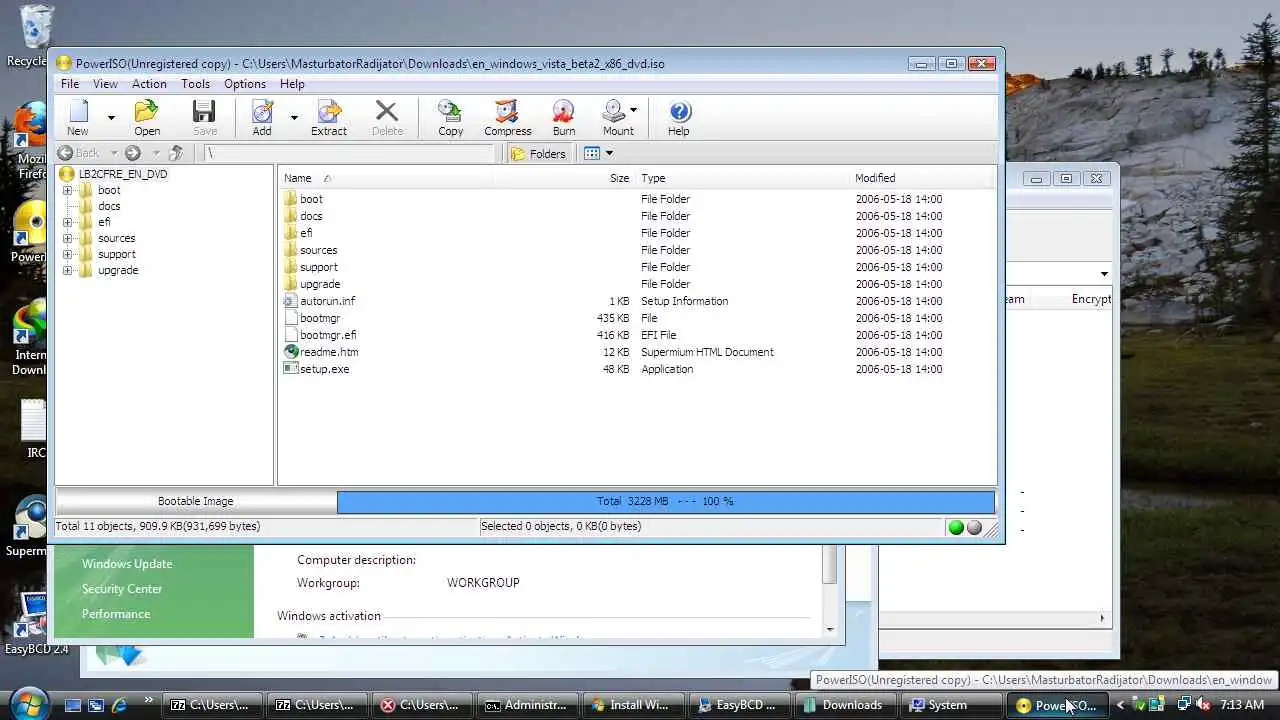Click the Back navigation arrow
This screenshot has height=720, width=1280.
coord(65,153)
